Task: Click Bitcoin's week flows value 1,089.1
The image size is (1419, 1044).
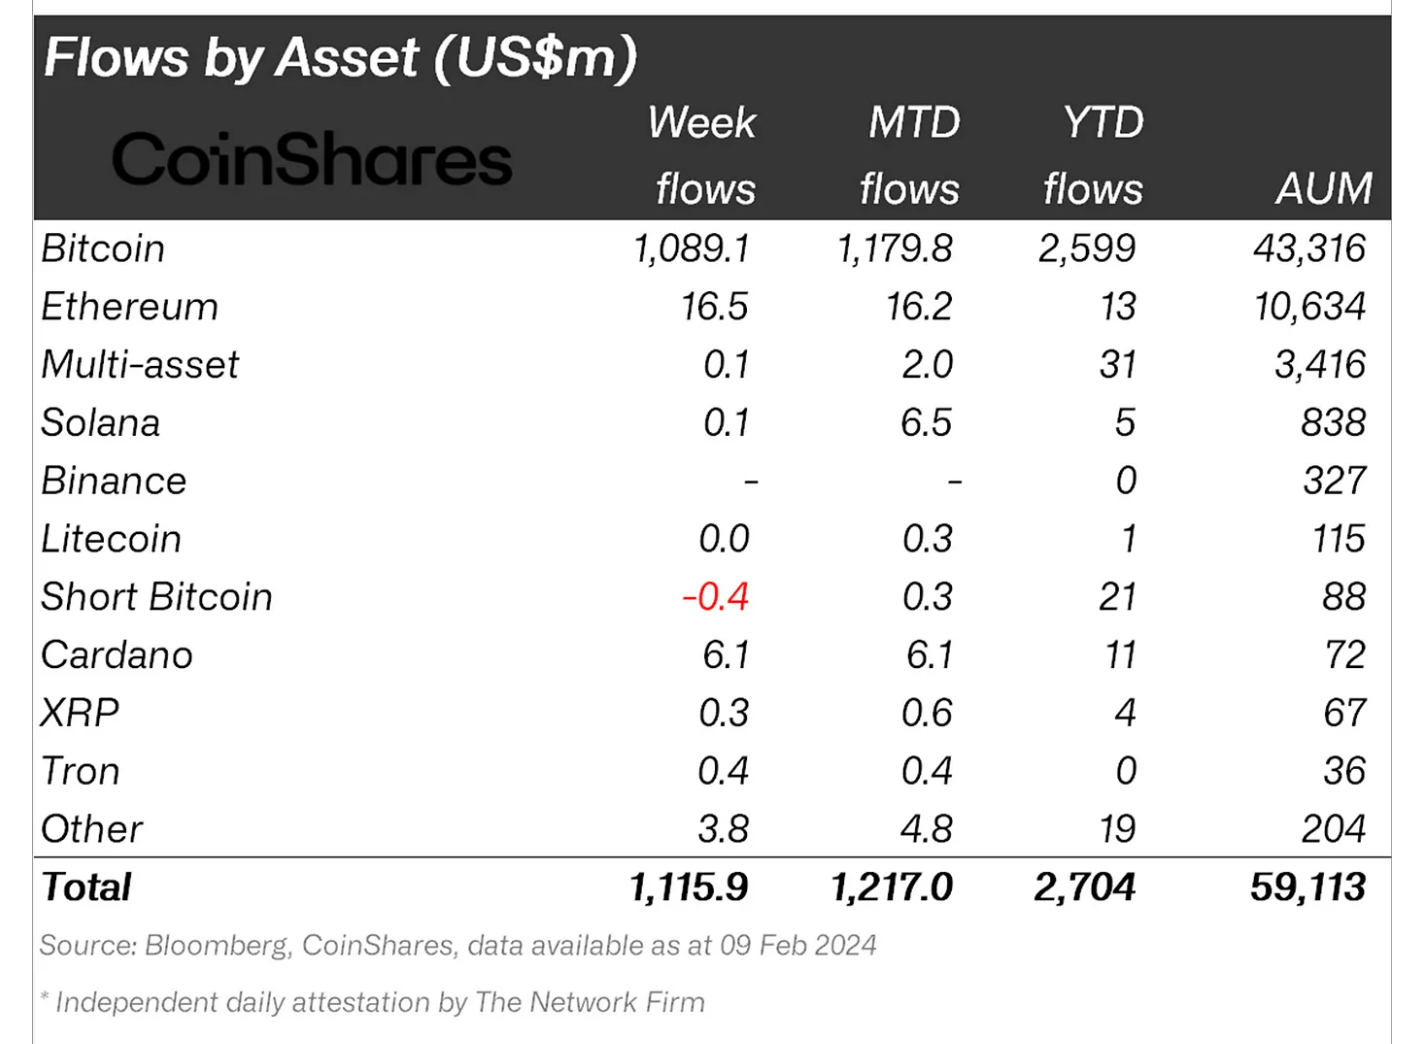Action: point(692,249)
